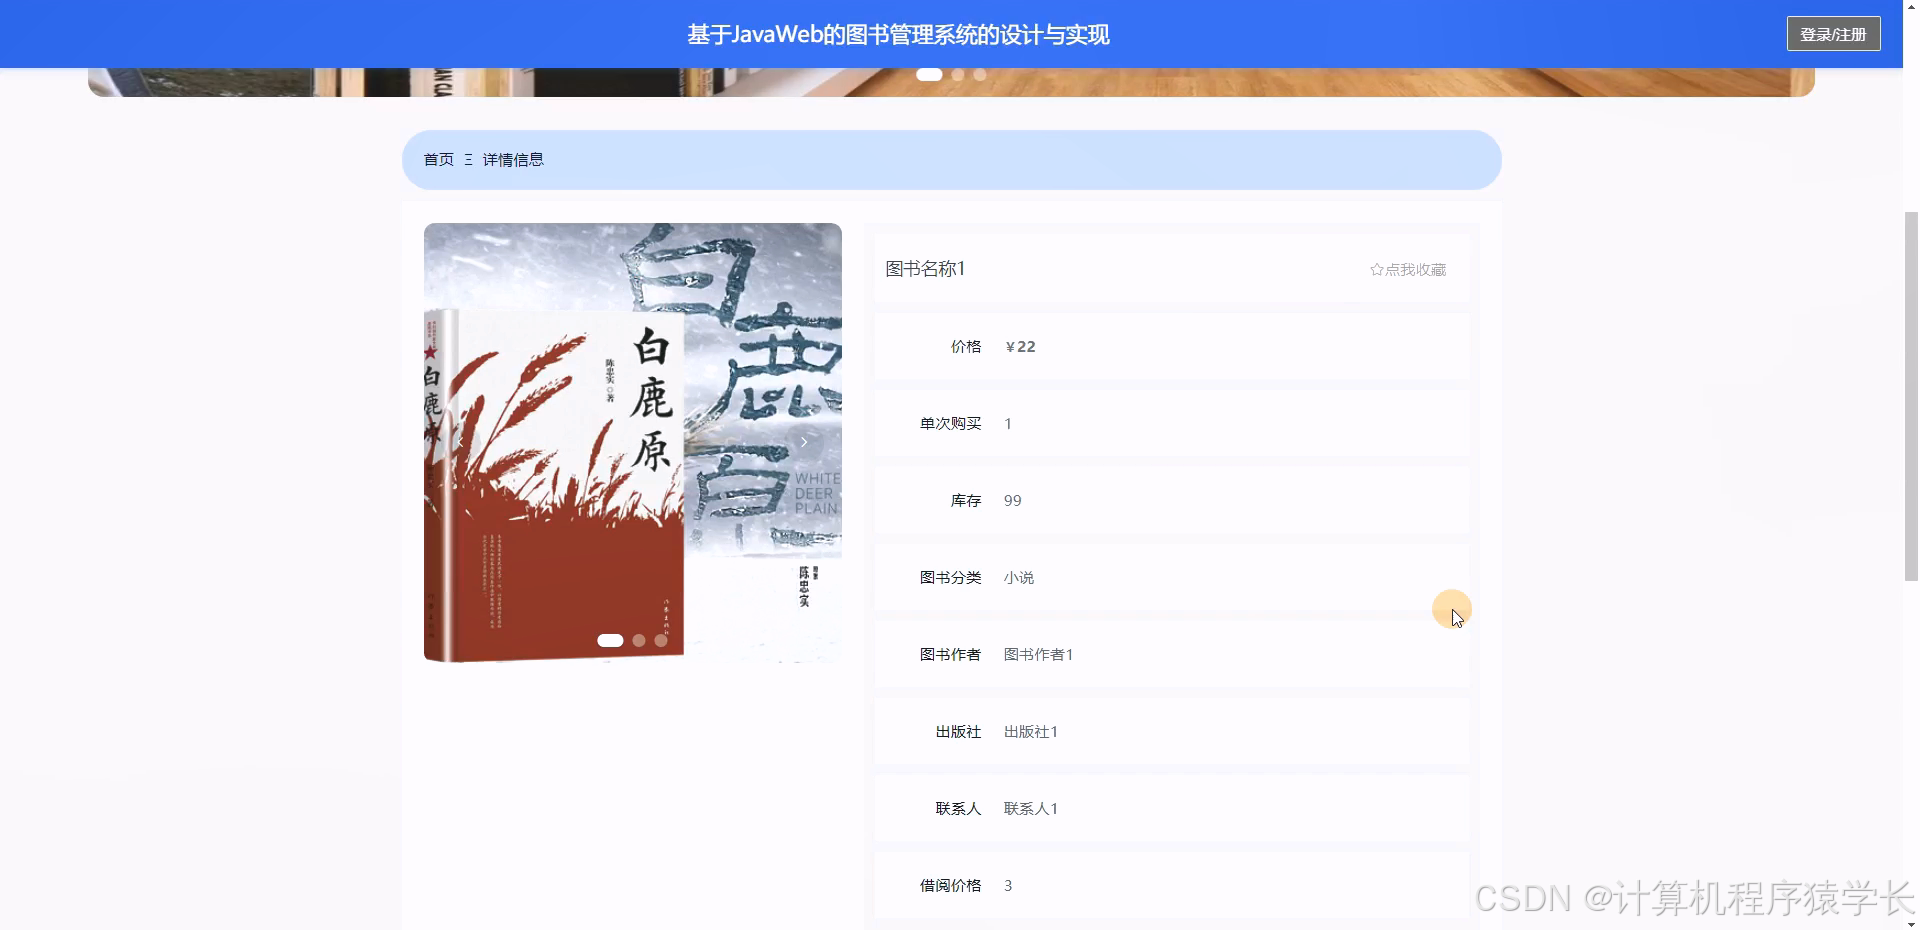Click the breadcrumb separator icon

coord(467,159)
